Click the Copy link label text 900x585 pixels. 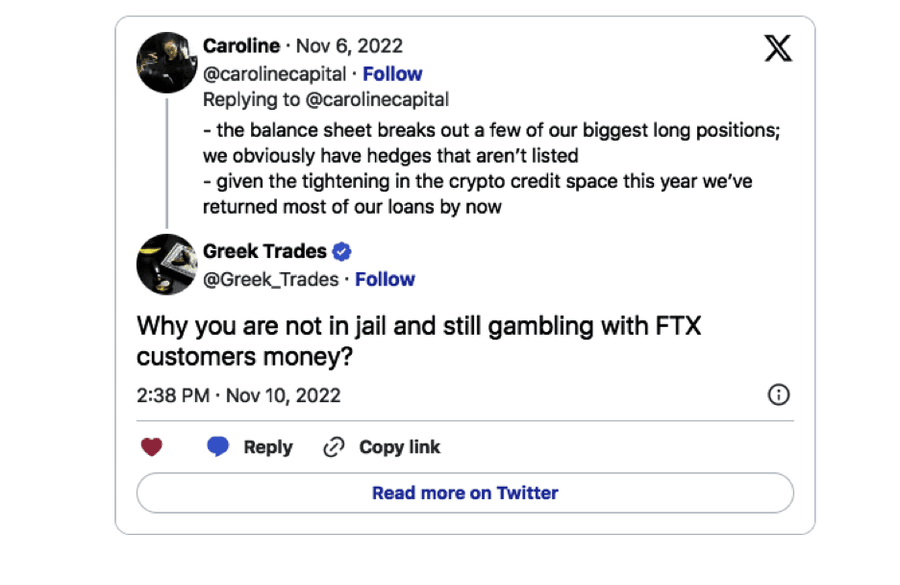click(x=399, y=446)
